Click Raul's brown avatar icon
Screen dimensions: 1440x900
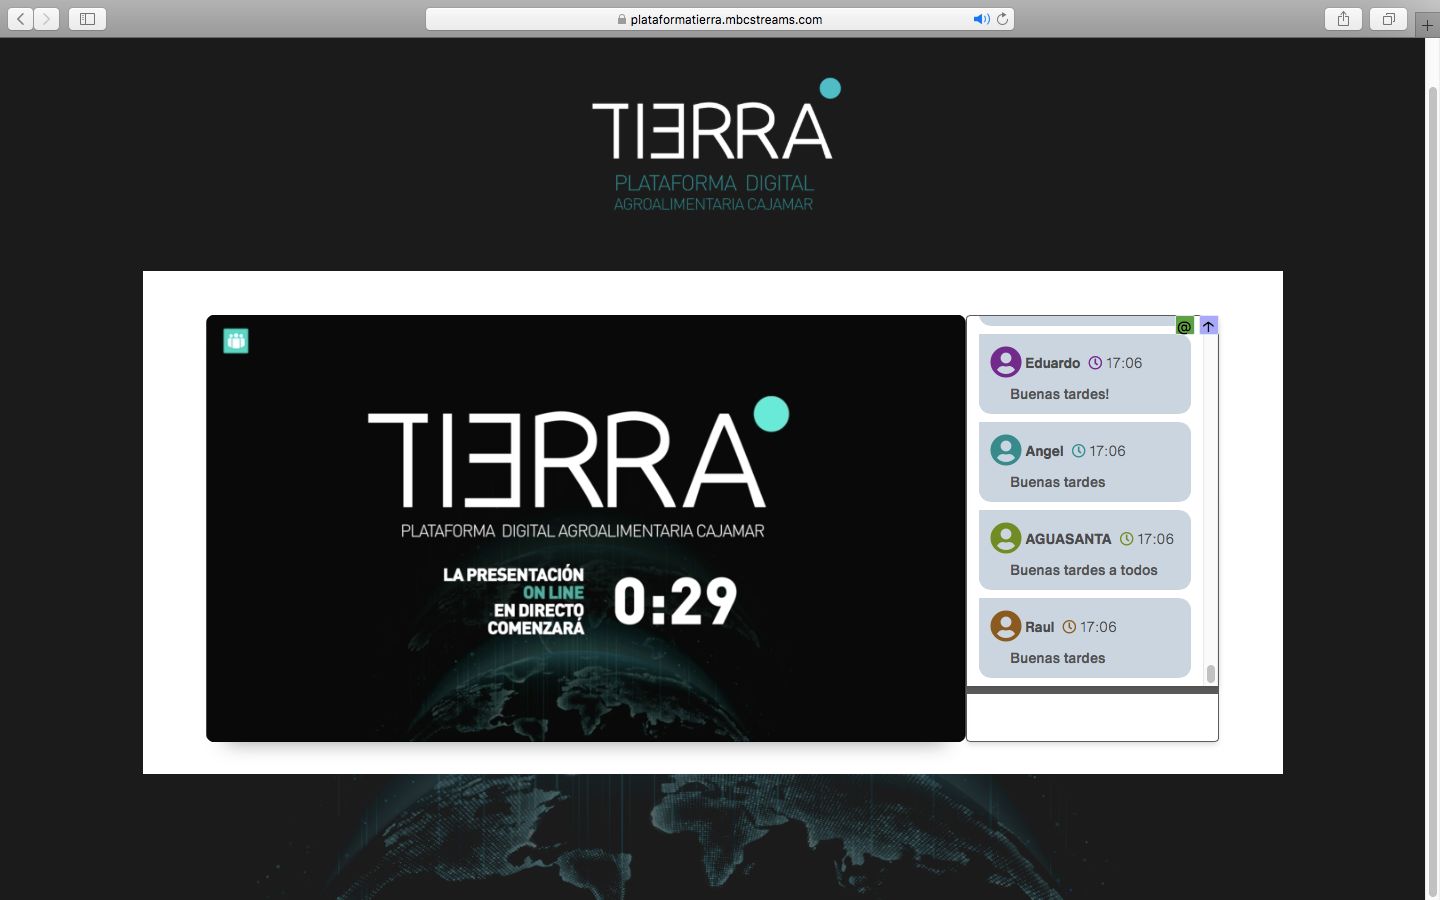click(x=1006, y=626)
